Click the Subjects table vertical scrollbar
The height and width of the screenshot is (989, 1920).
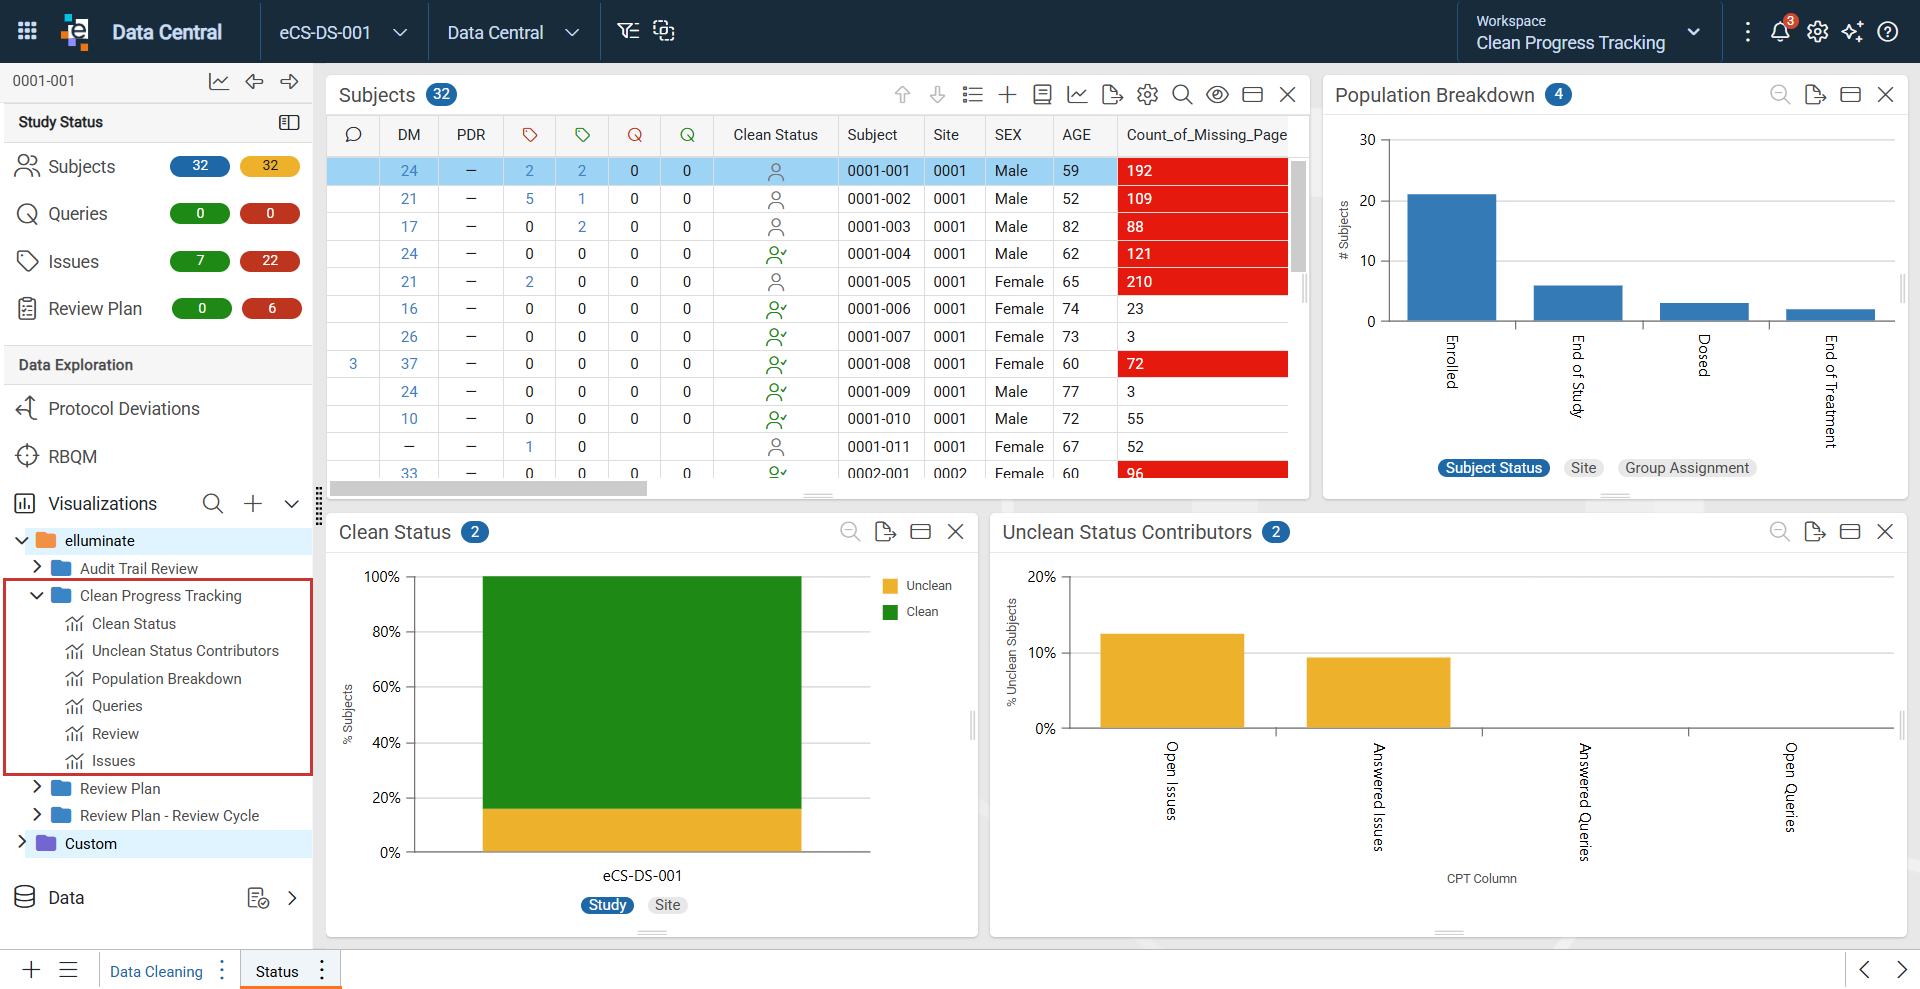tap(1298, 216)
